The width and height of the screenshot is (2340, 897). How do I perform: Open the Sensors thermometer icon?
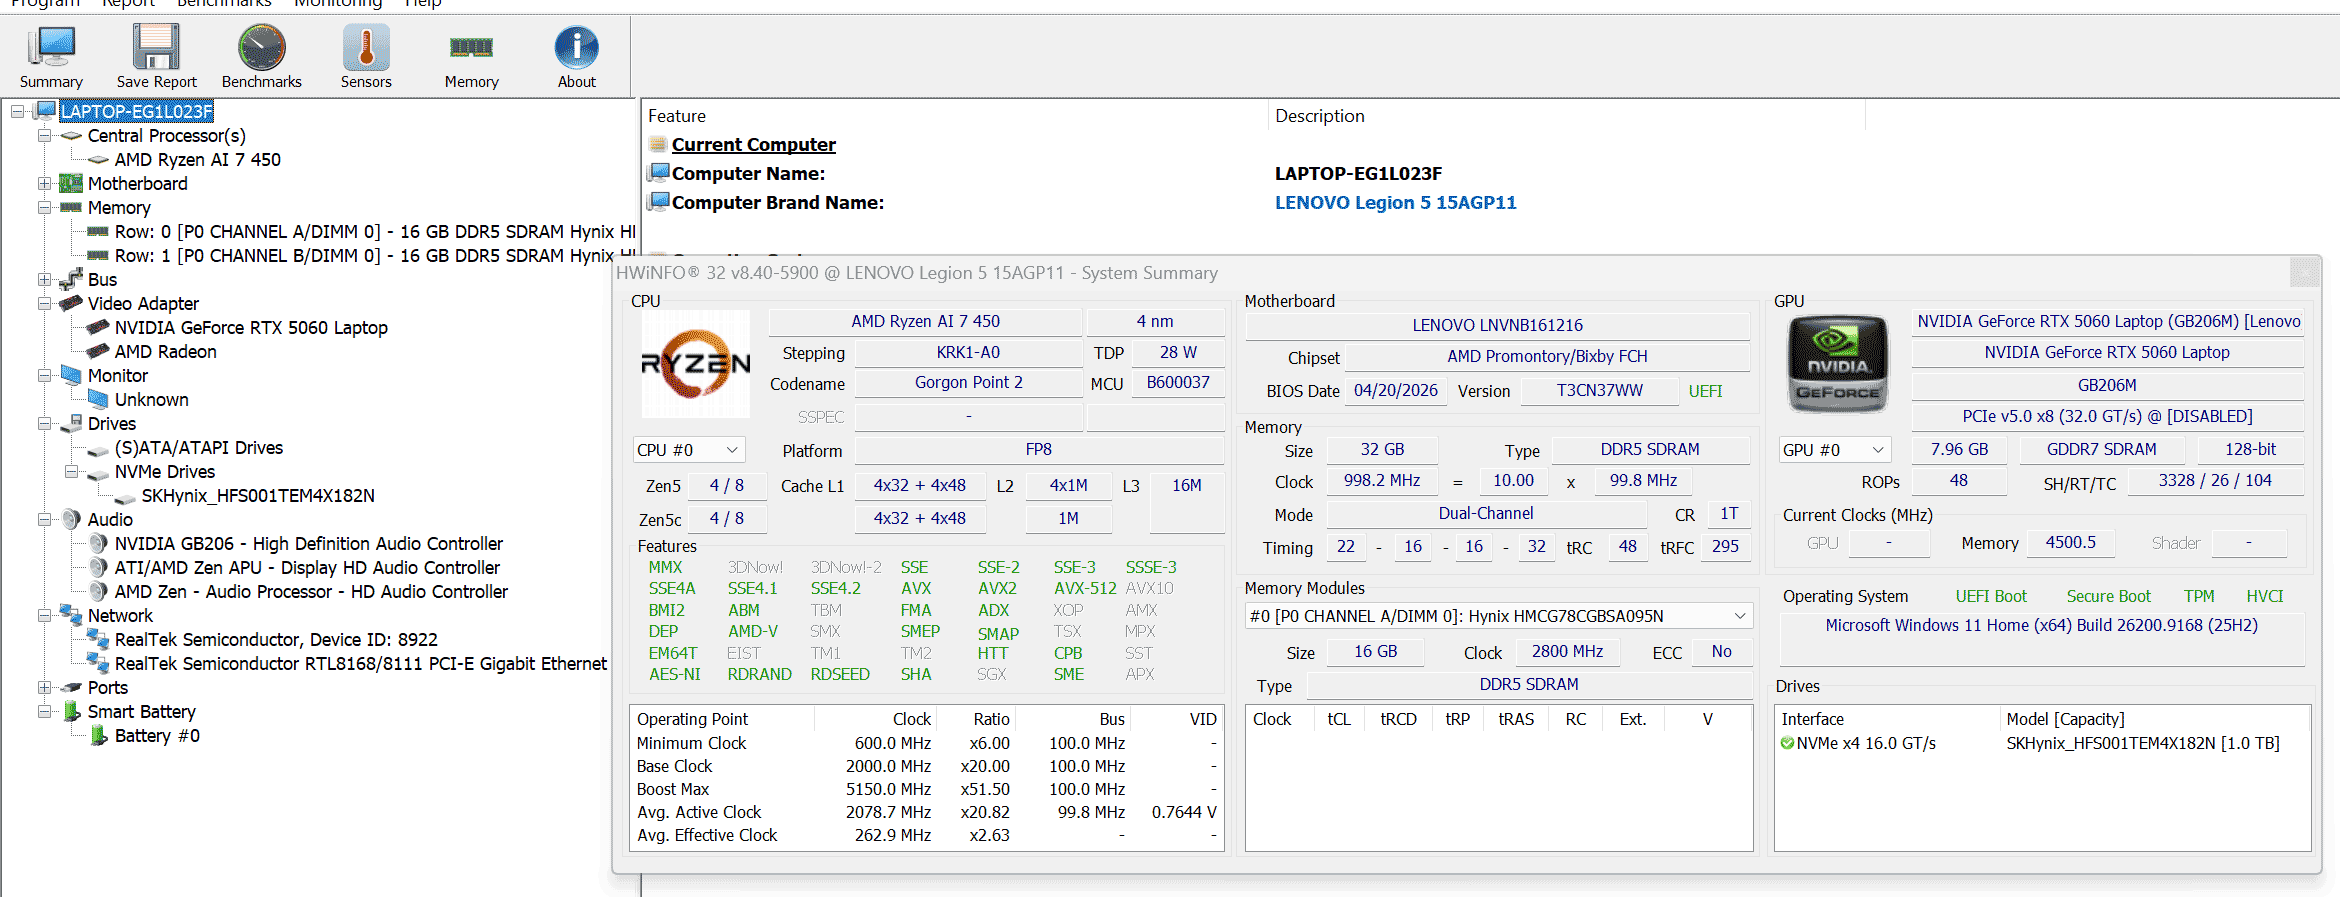[x=366, y=47]
